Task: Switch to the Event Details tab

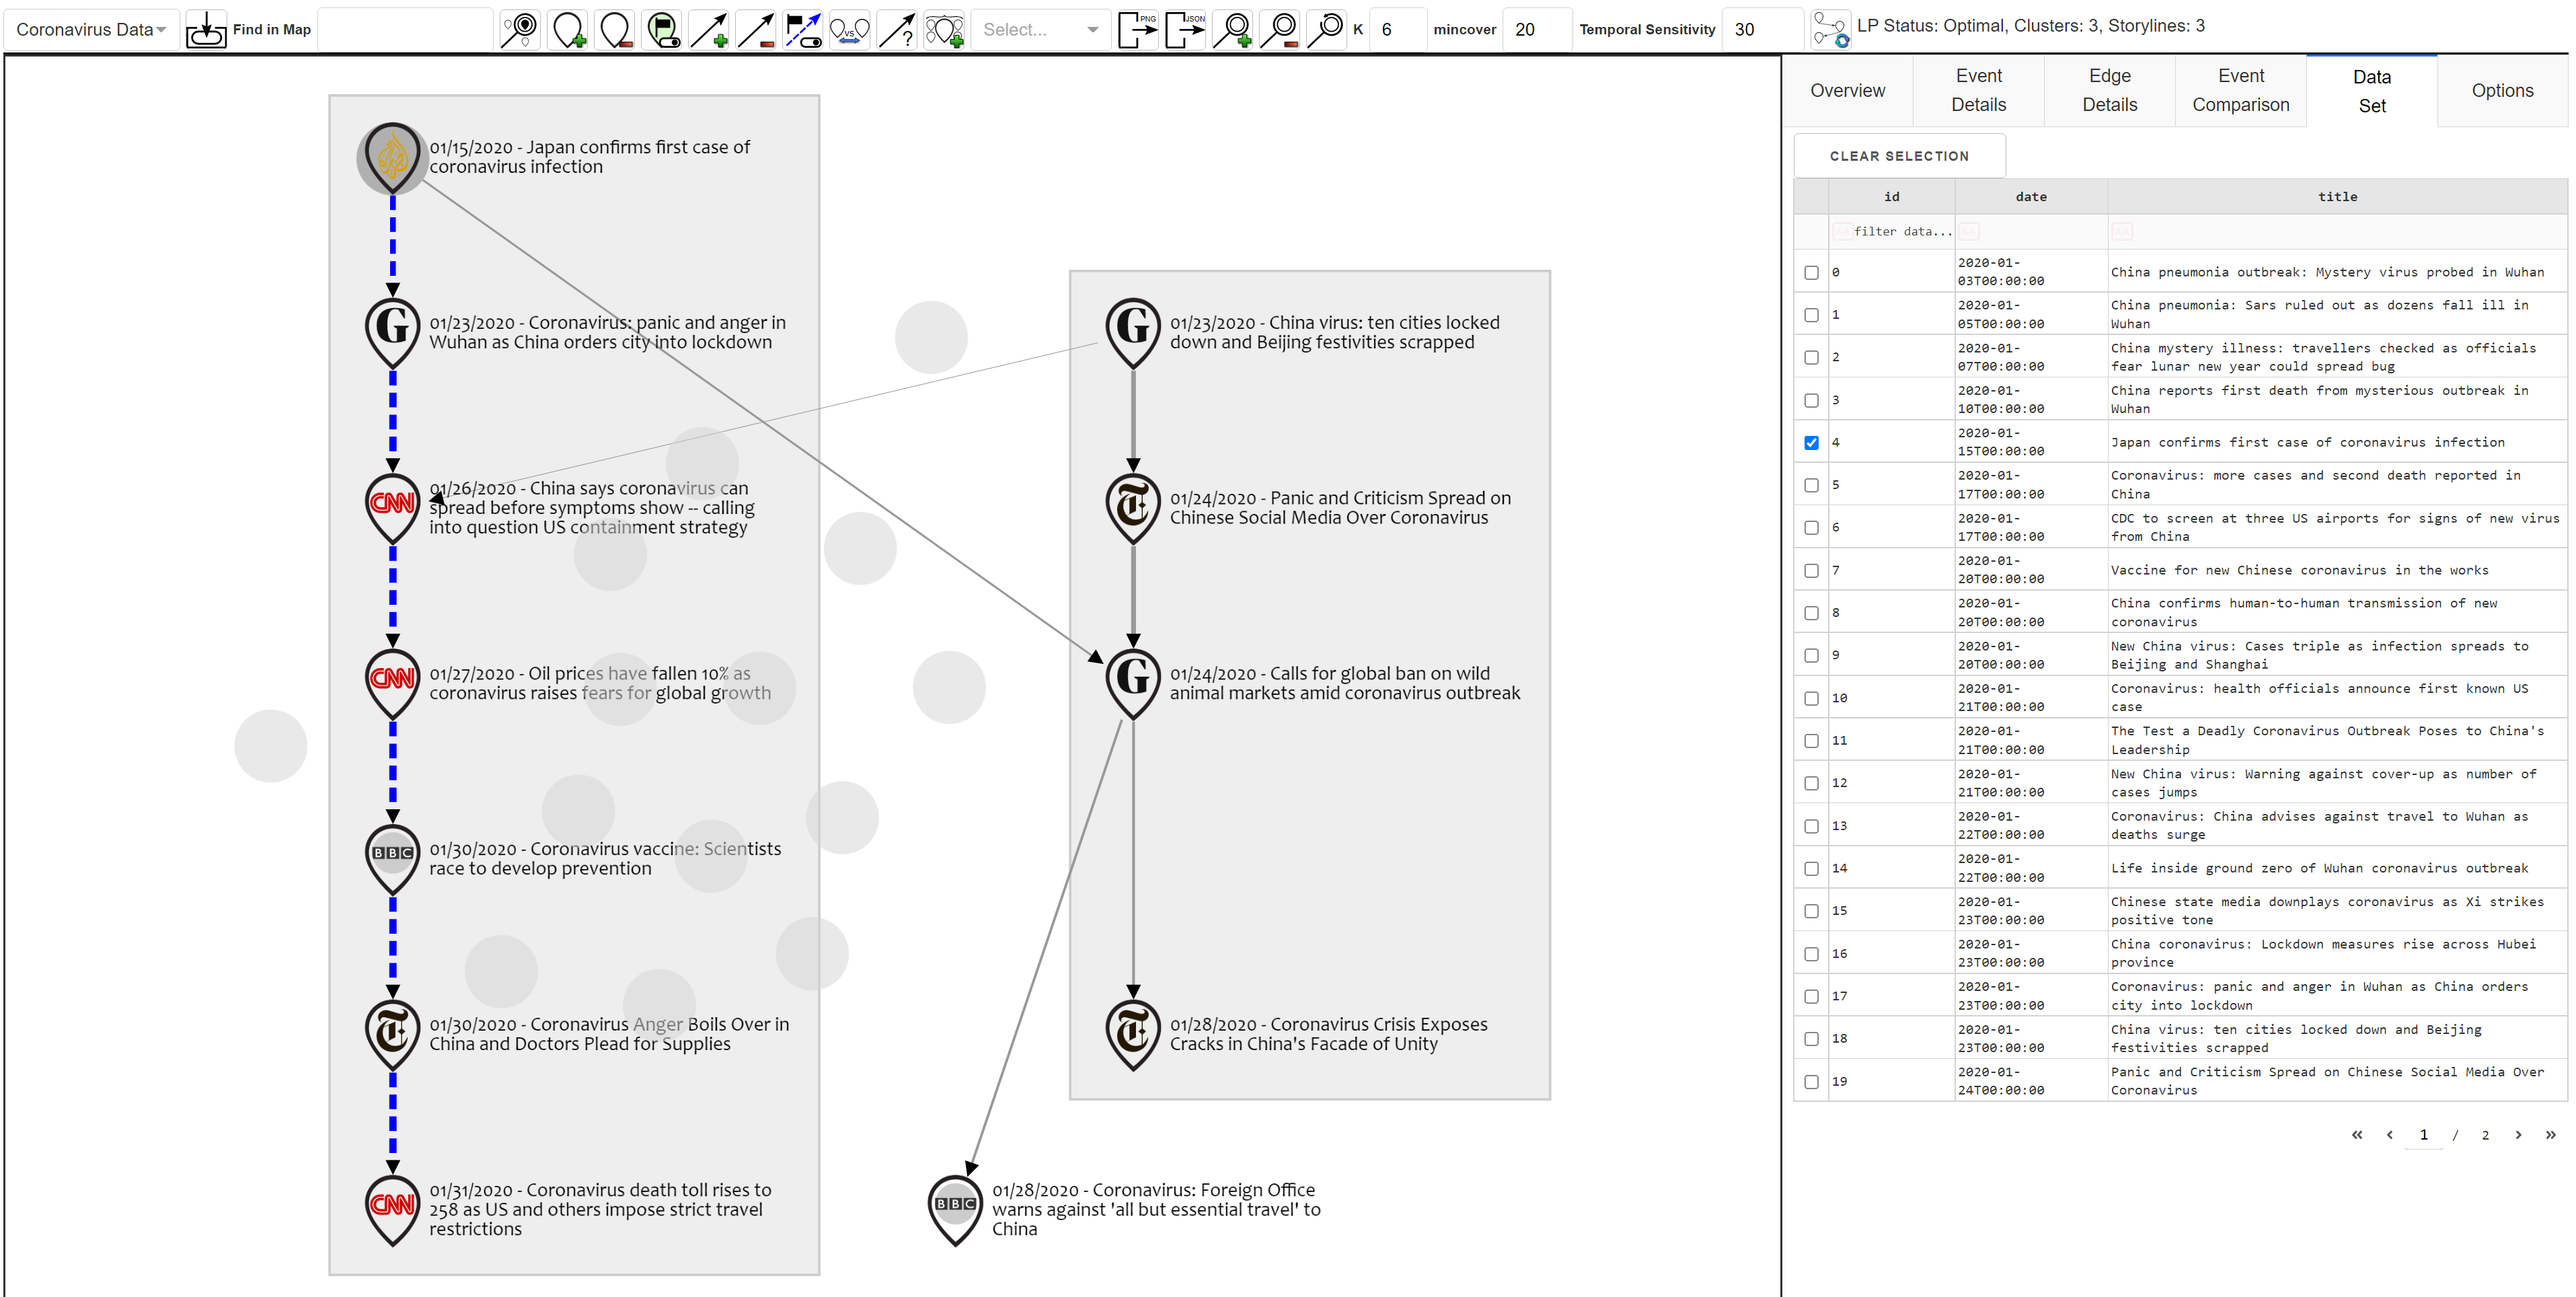Action: [x=1978, y=90]
